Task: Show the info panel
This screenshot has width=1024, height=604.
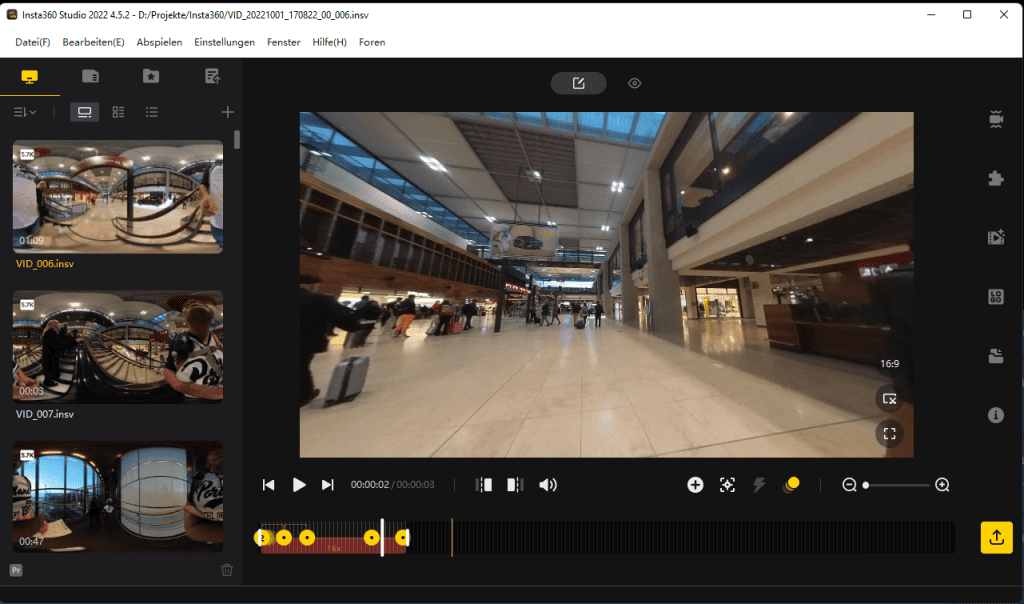Action: click(x=995, y=414)
